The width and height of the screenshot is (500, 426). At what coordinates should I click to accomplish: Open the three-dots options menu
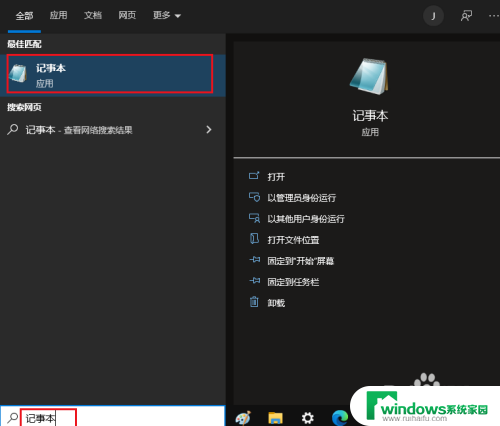[x=494, y=16]
